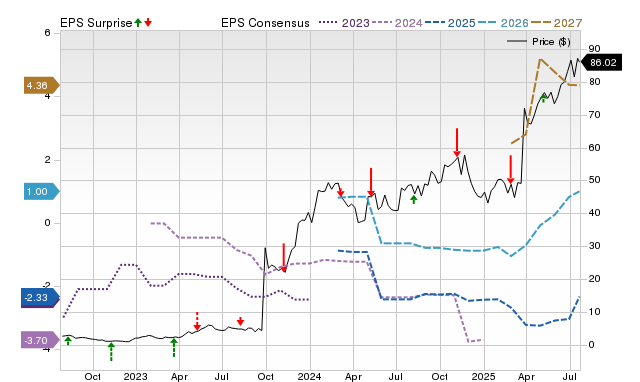This screenshot has height=382, width=640.
Task: Click the tall red surprise arrow near May 2024
Action: tap(371, 182)
